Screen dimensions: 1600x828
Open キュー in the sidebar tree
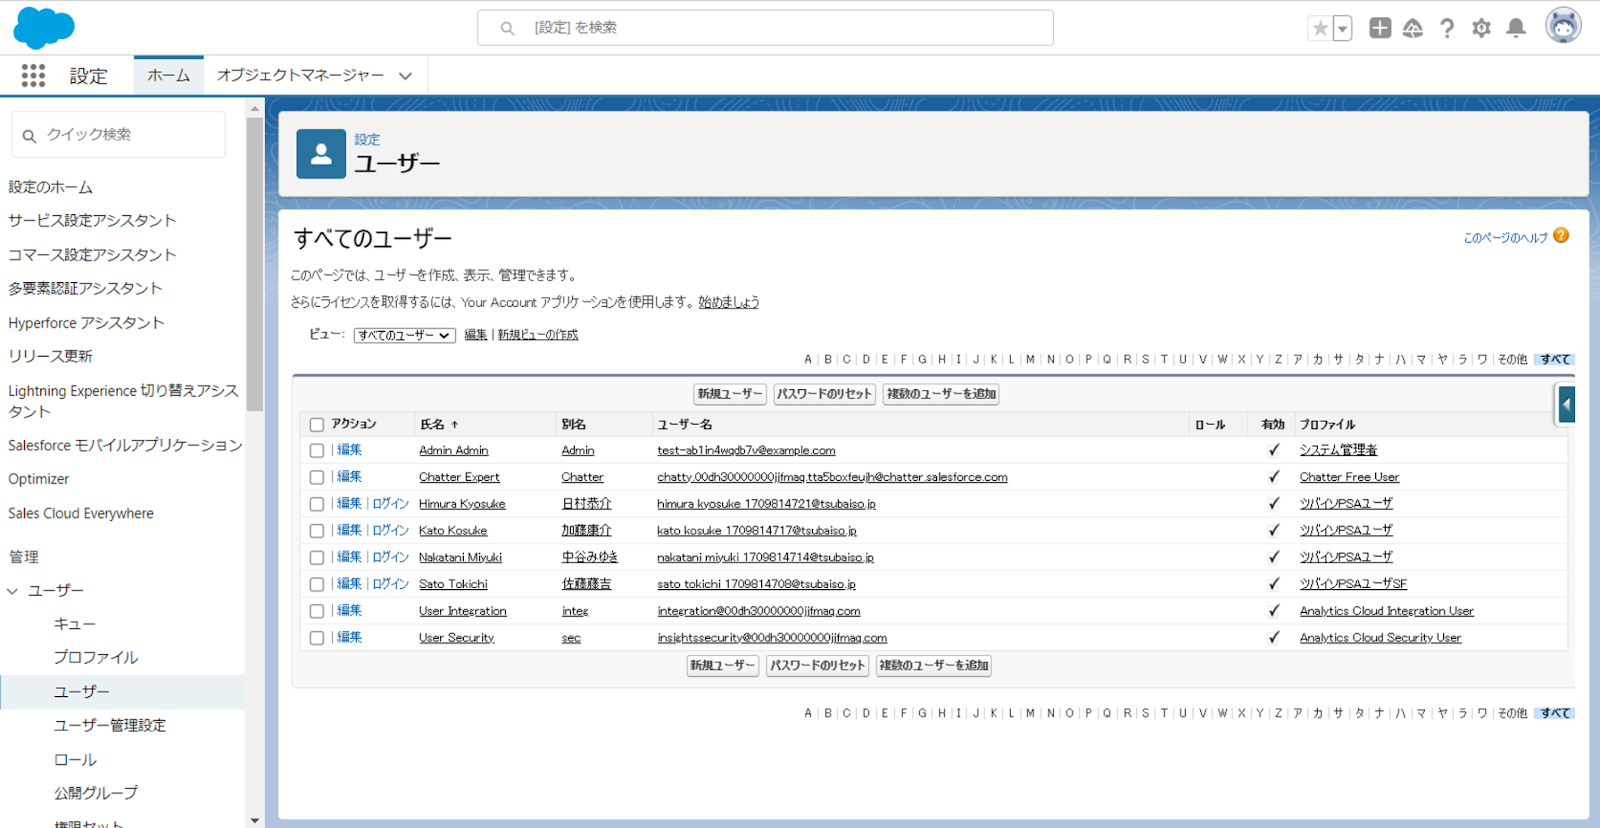(75, 624)
